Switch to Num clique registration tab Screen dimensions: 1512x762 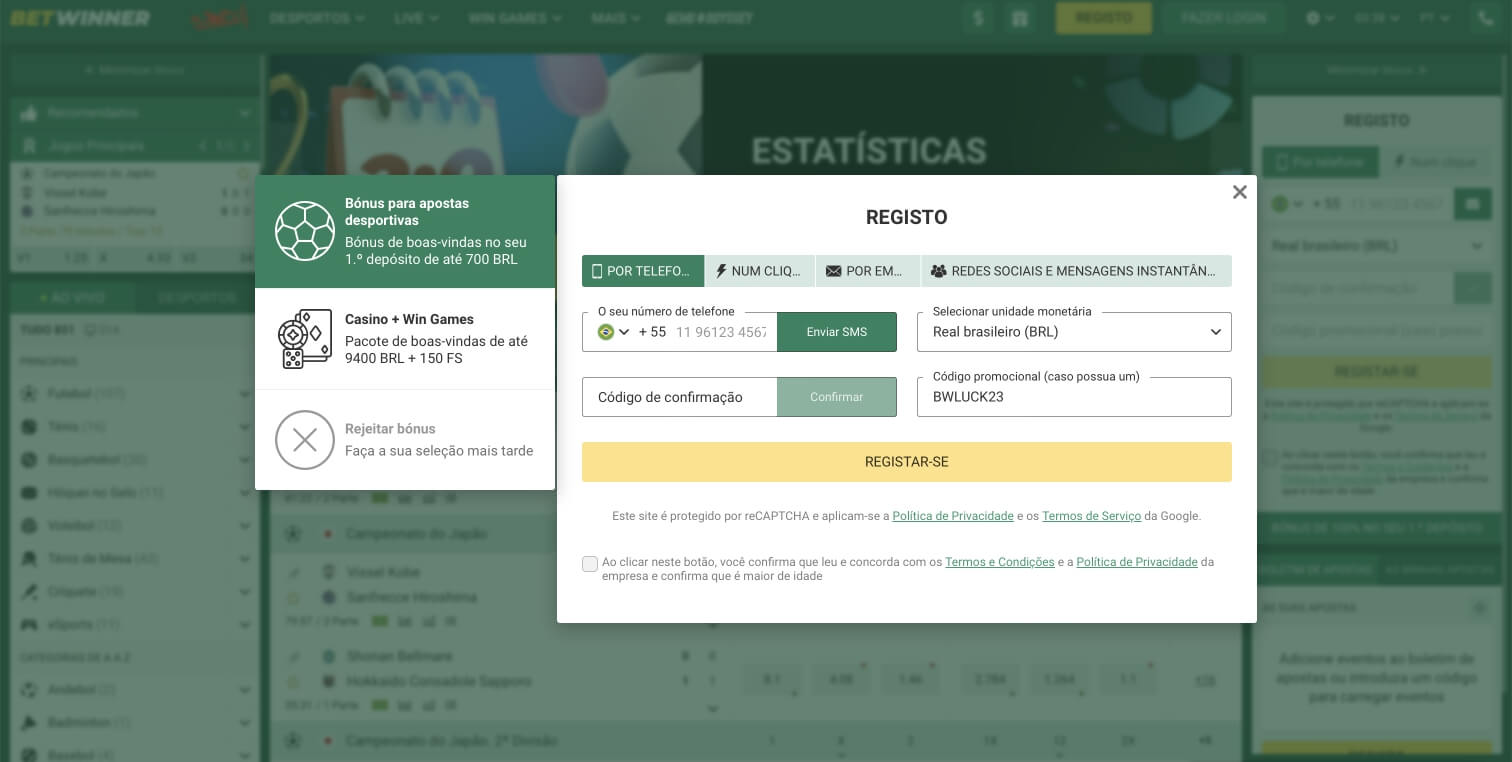pyautogui.click(x=759, y=271)
